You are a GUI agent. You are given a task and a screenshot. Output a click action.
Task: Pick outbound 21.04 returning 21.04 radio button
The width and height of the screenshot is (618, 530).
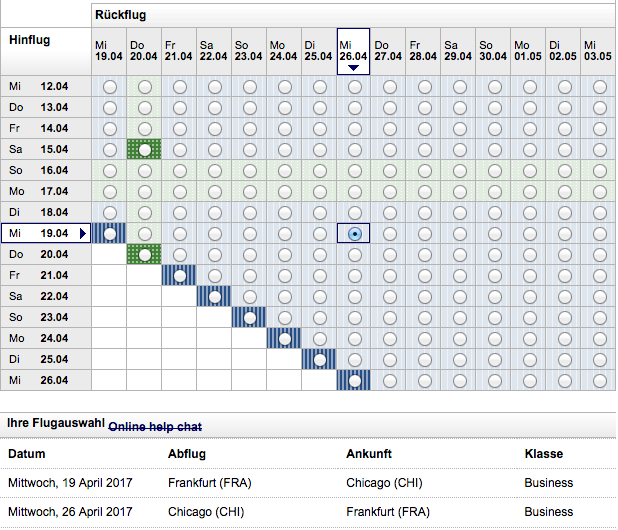[x=180, y=275]
